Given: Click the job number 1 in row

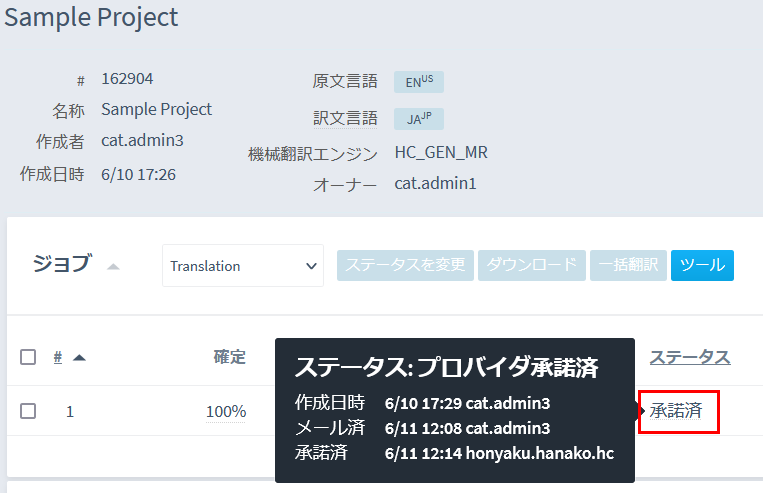Looking at the screenshot, I should click(70, 411).
